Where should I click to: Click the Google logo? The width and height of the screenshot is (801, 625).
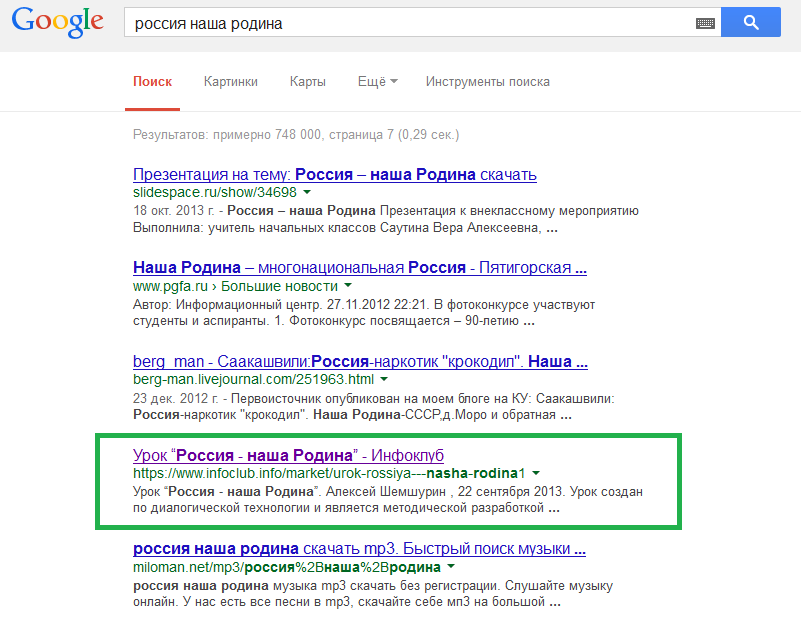coord(58,22)
